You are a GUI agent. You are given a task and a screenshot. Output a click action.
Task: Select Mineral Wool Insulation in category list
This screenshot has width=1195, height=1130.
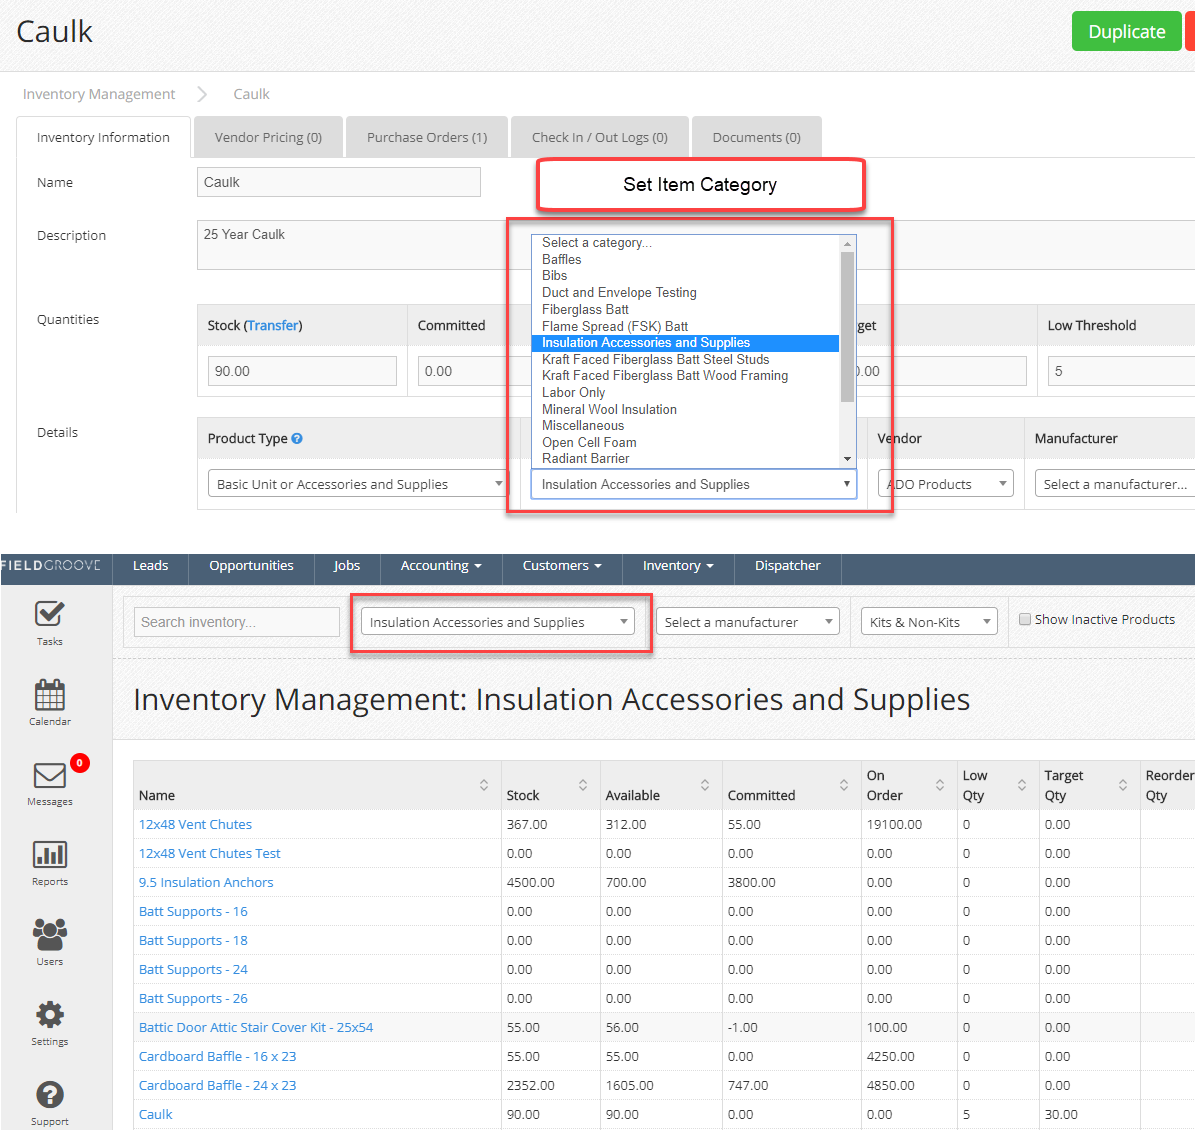tap(609, 410)
